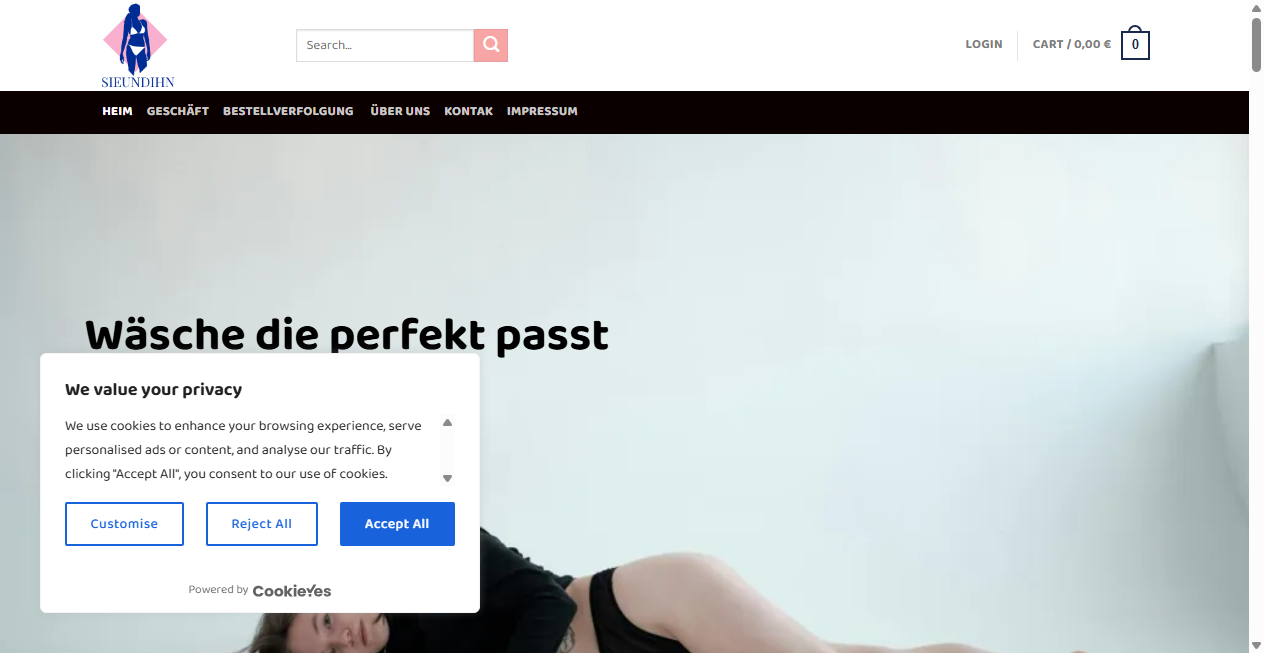Open the ÜBER UNS page
This screenshot has height=653, width=1264.
[x=400, y=111]
